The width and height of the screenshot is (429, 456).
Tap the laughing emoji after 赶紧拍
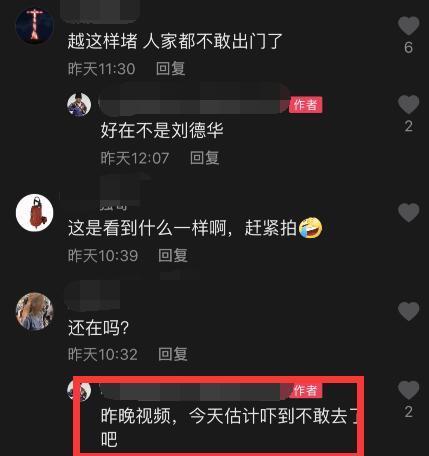(x=310, y=228)
